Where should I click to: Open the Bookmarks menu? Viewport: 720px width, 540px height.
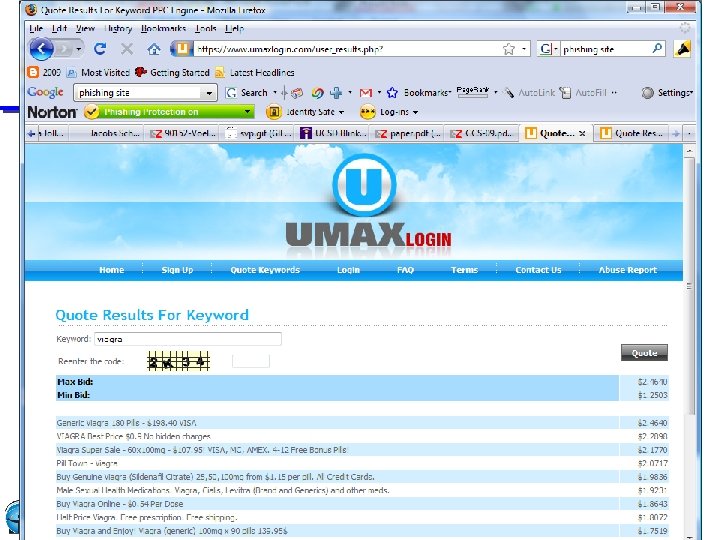tap(163, 28)
